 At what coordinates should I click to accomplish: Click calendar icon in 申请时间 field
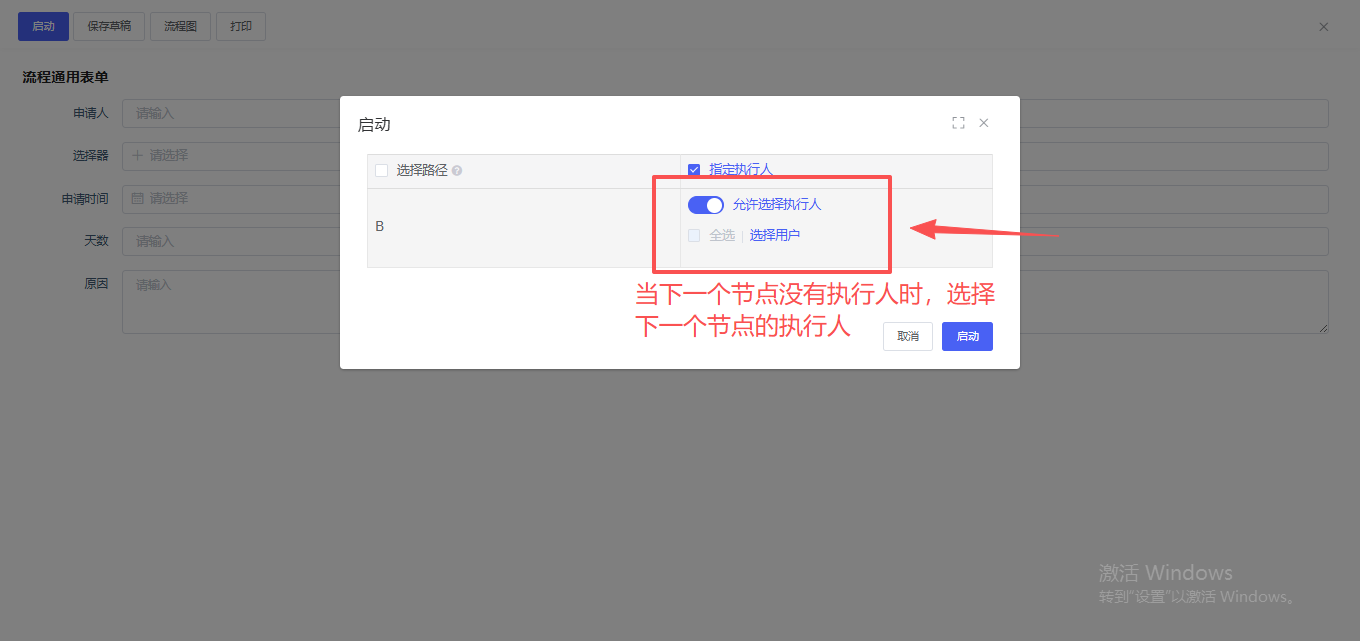coord(138,199)
